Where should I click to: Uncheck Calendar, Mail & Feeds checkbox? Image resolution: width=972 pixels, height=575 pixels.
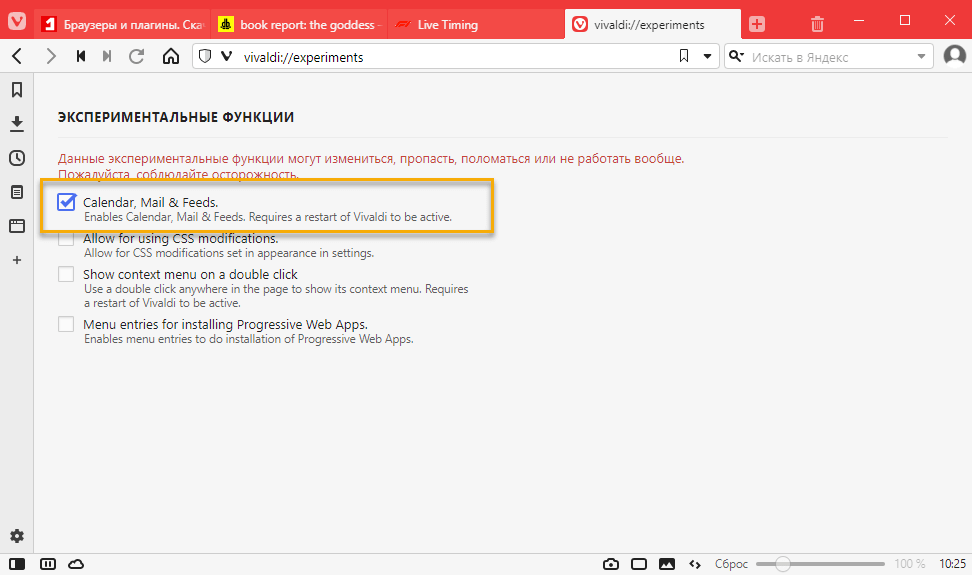pos(66,202)
